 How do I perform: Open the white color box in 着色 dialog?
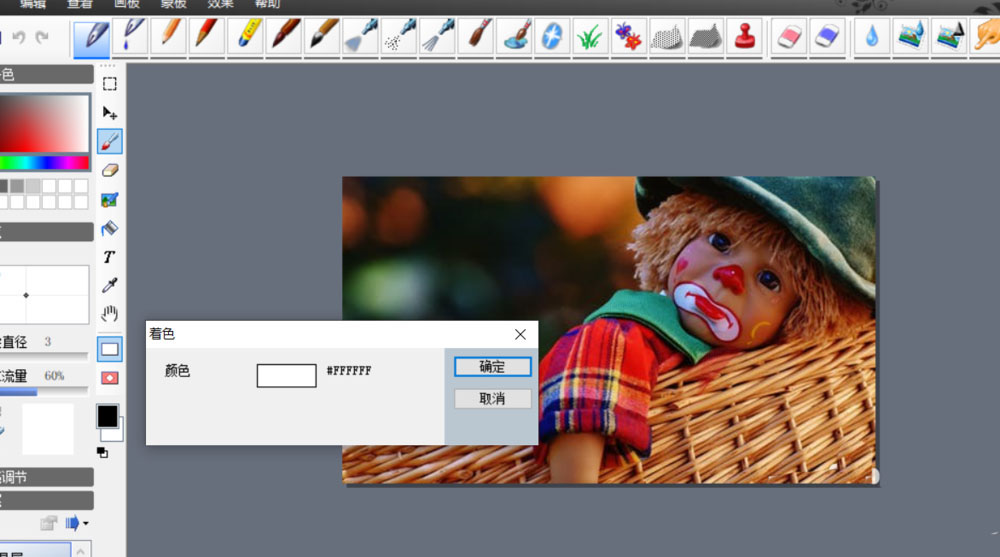(x=286, y=375)
